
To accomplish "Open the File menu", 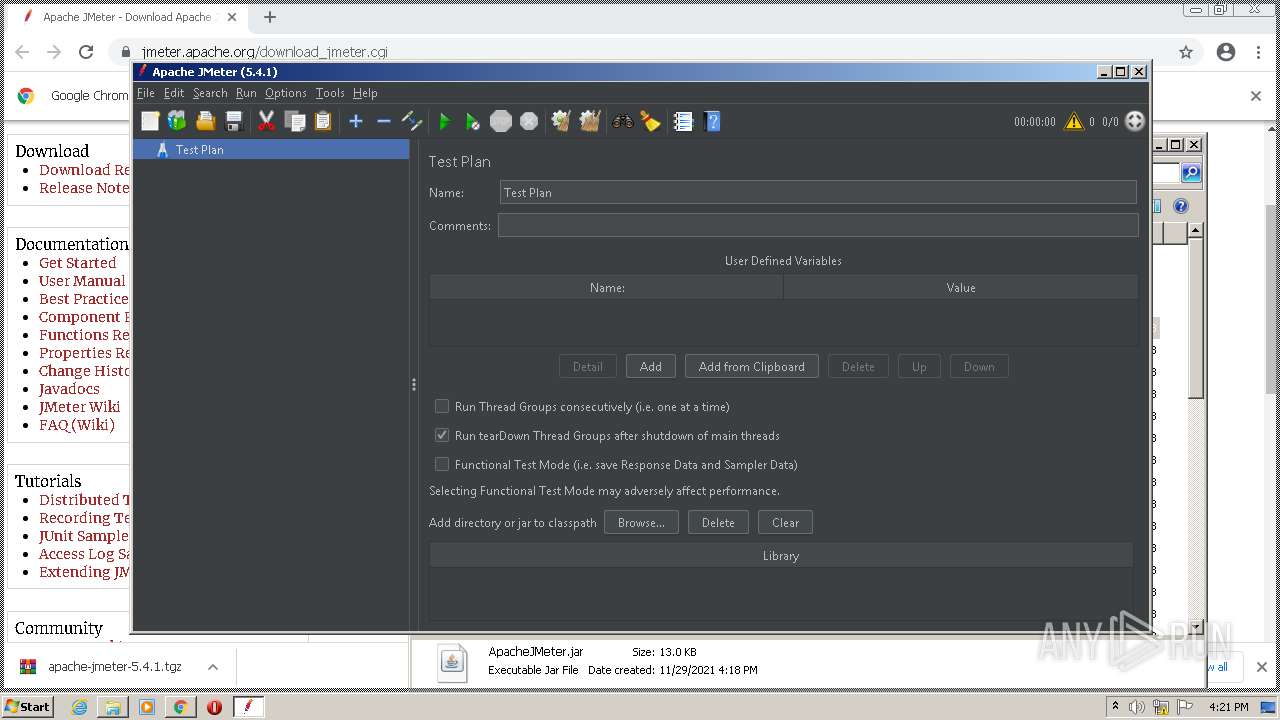I will pyautogui.click(x=146, y=93).
